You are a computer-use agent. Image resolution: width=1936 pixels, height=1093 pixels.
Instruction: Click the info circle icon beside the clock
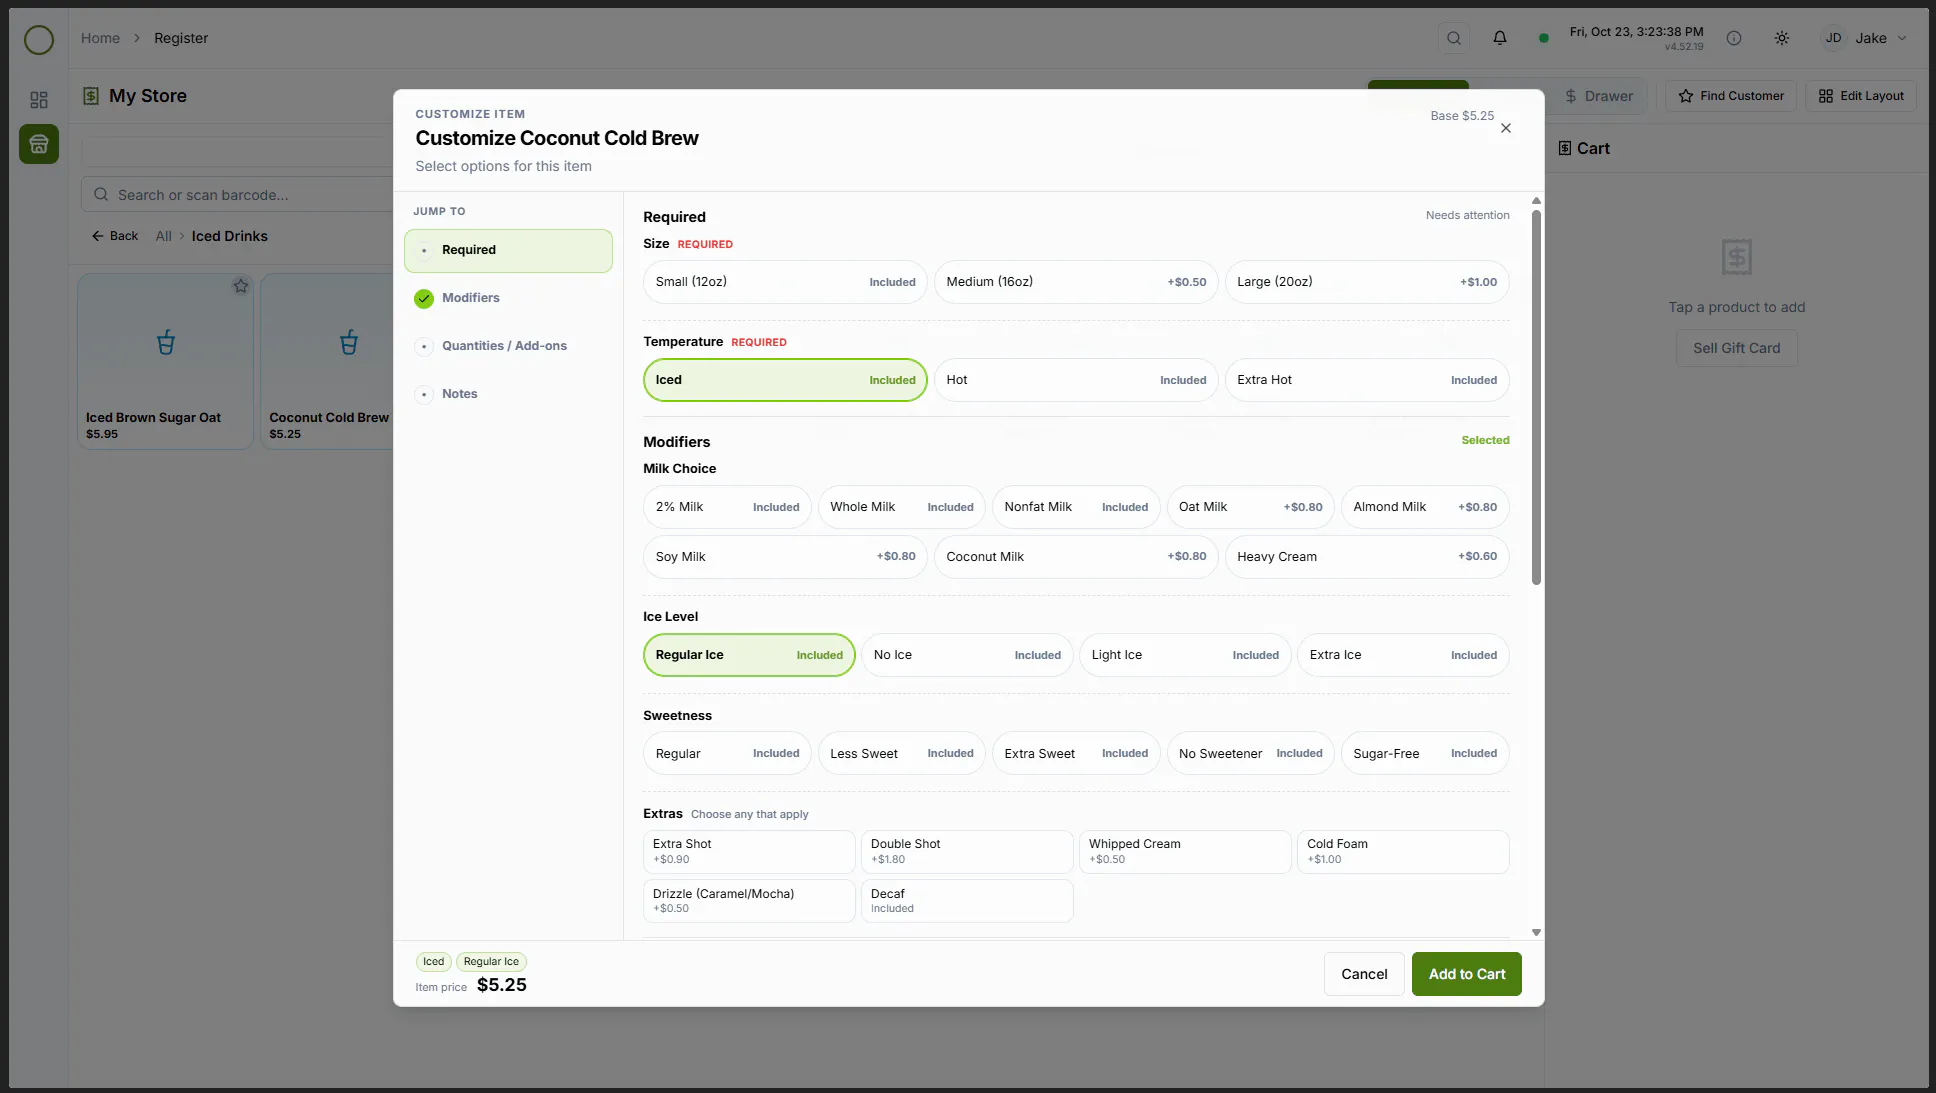[x=1734, y=38]
